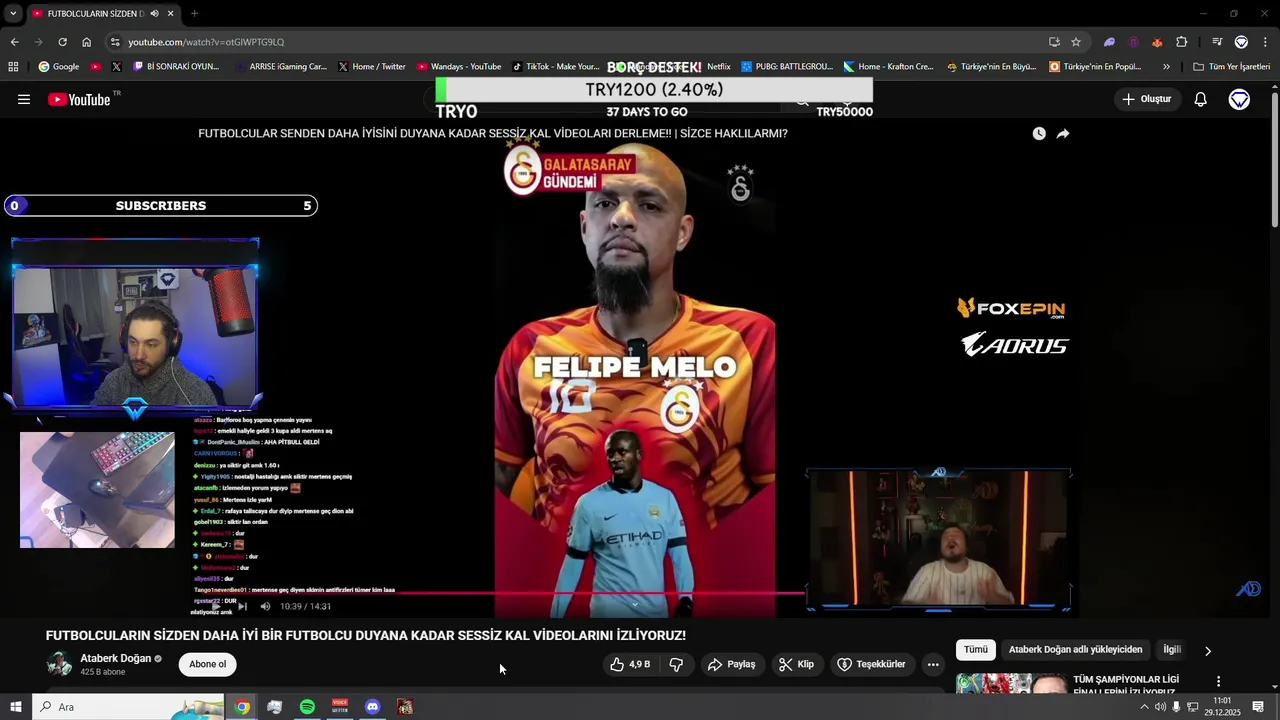
Task: Open the Home - Krafton Cre bookmark
Action: click(888, 67)
